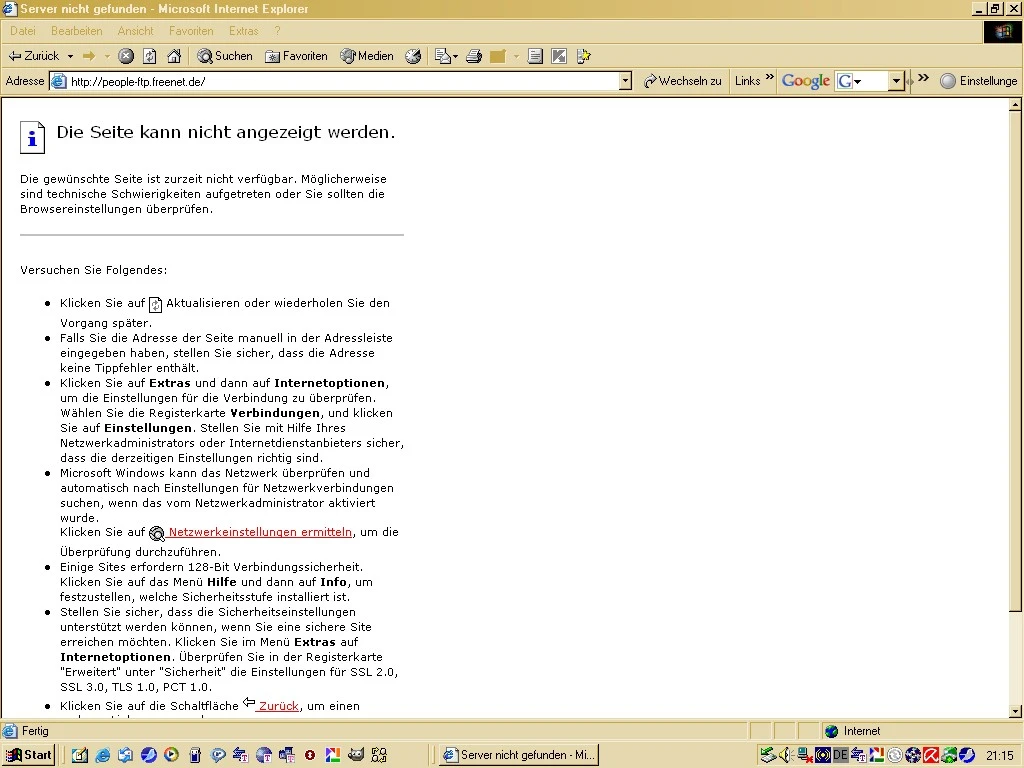This screenshot has height=768, width=1024.
Task: Click the Windows Start button
Action: [x=29, y=755]
